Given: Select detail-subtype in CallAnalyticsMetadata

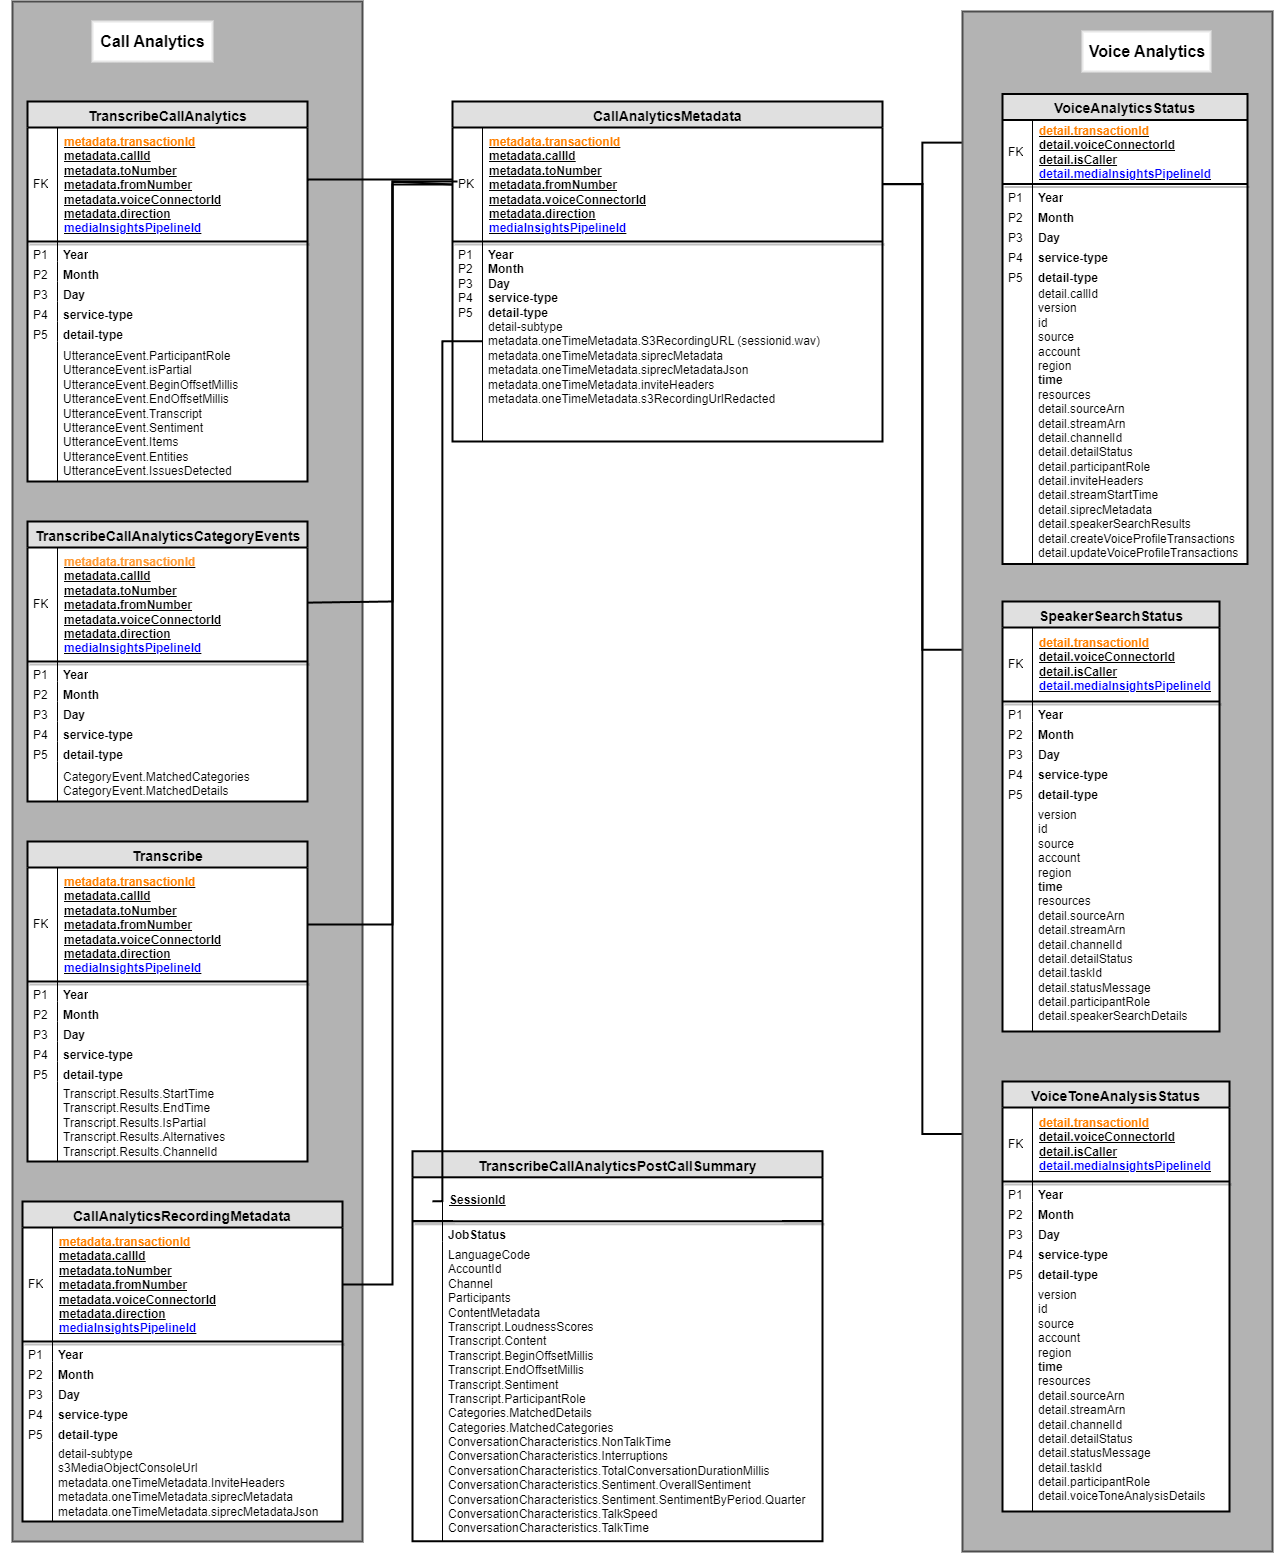Looking at the screenshot, I should coord(525,327).
